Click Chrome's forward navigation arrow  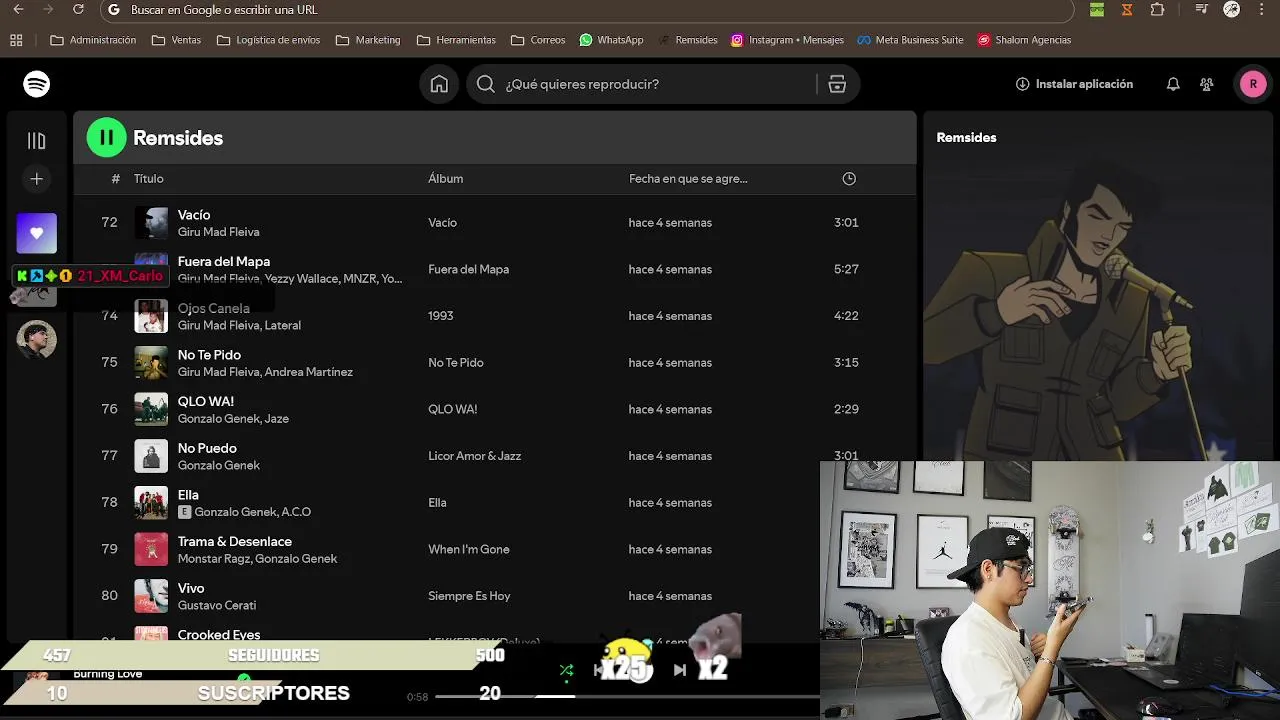[x=47, y=10]
